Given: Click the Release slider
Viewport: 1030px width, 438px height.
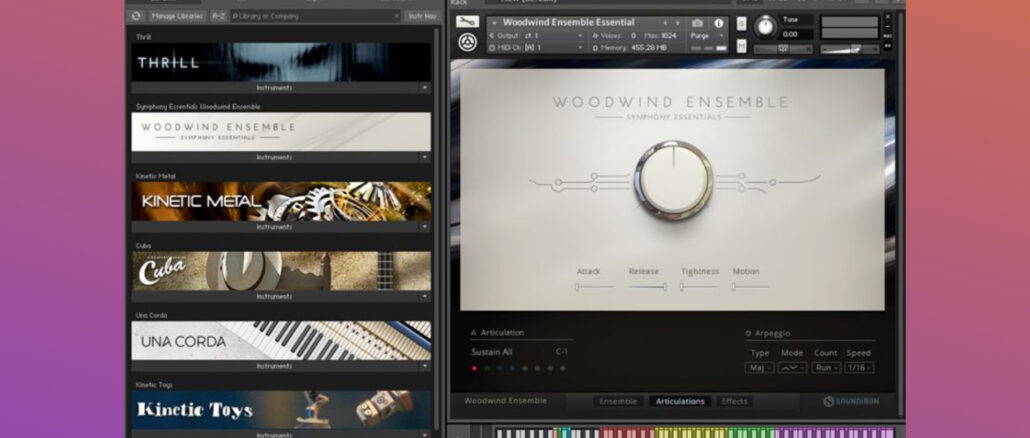Looking at the screenshot, I should pos(648,287).
